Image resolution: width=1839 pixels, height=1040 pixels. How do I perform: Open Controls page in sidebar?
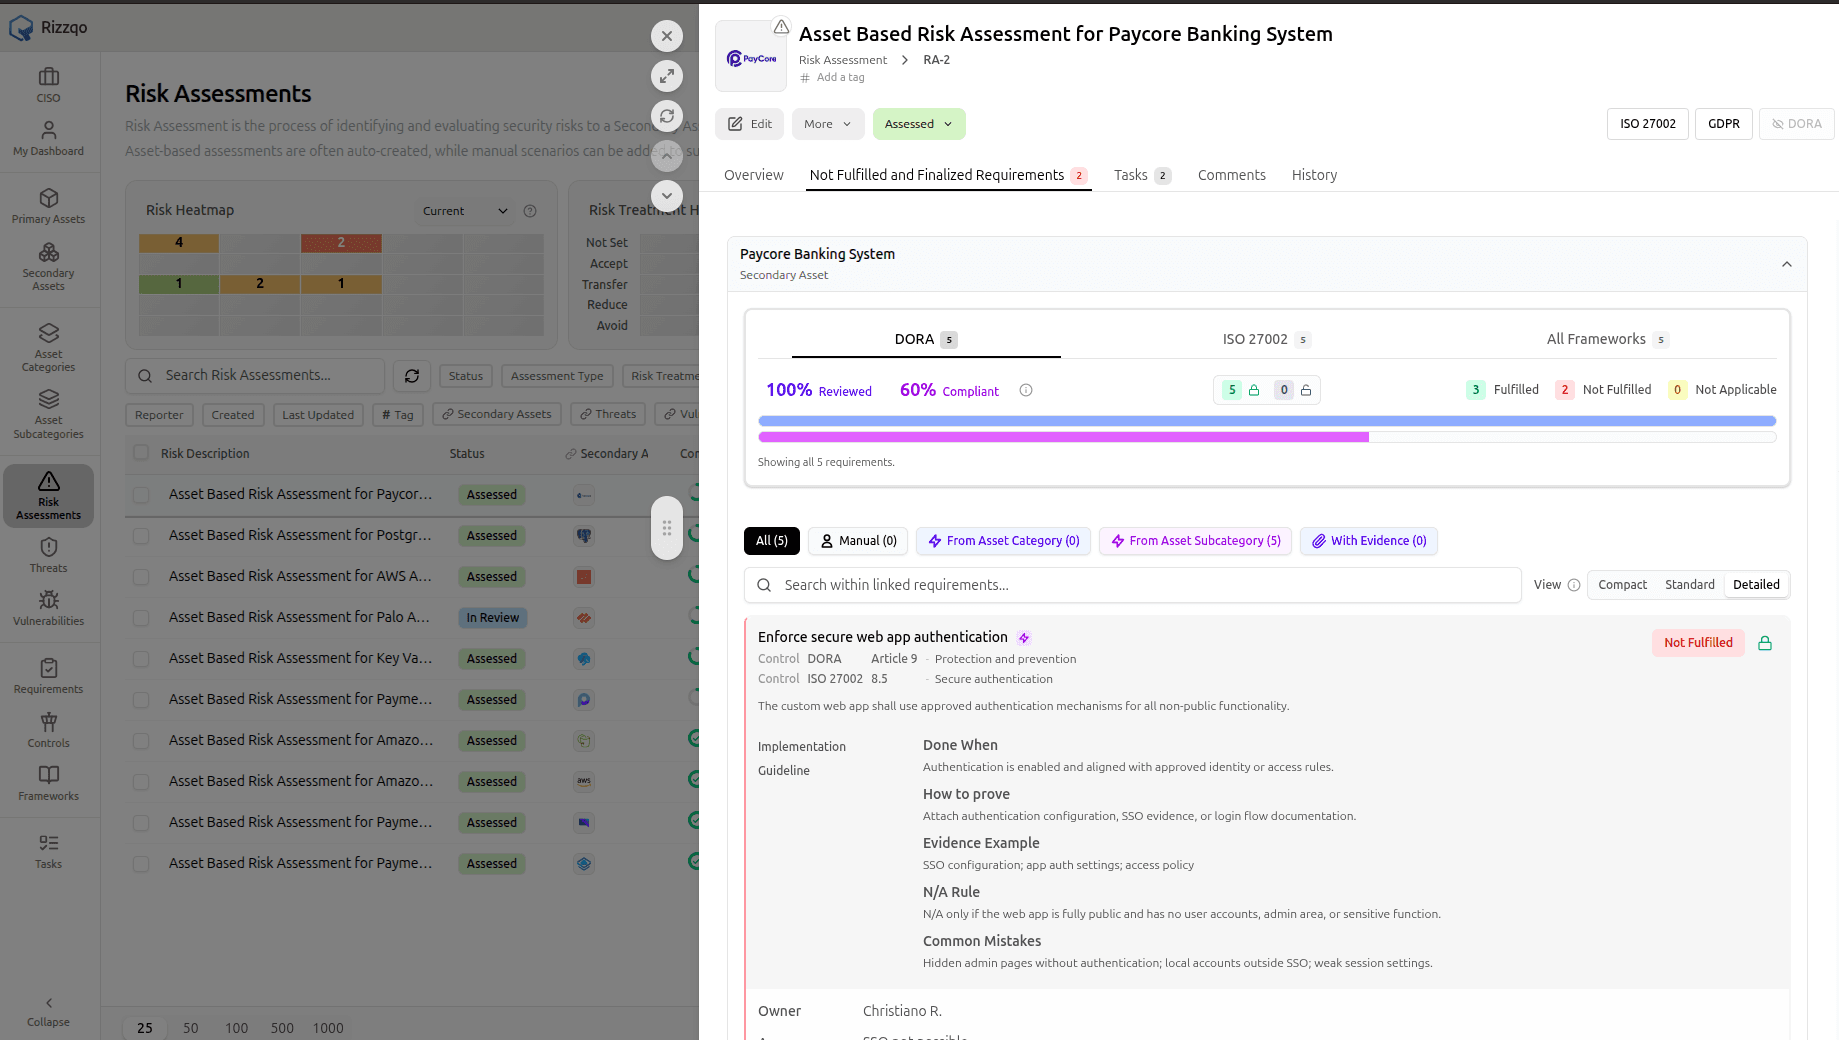click(48, 730)
